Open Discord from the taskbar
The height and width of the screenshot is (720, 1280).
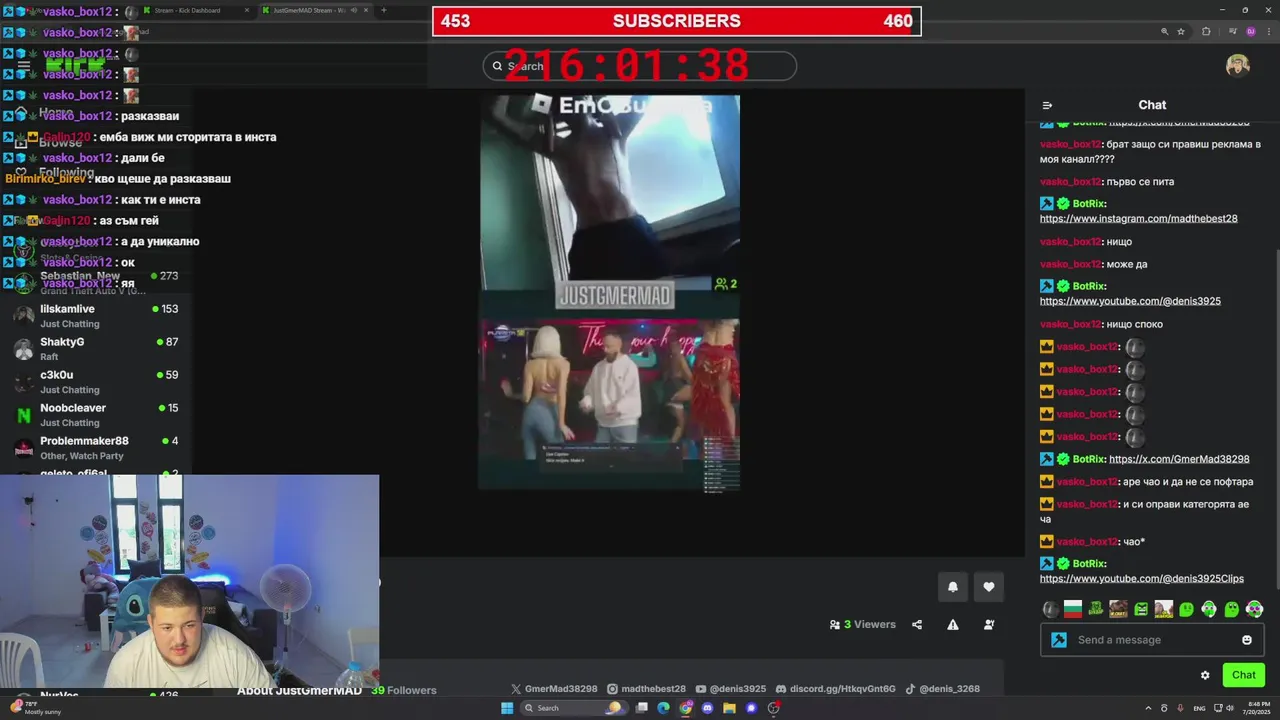coord(708,708)
